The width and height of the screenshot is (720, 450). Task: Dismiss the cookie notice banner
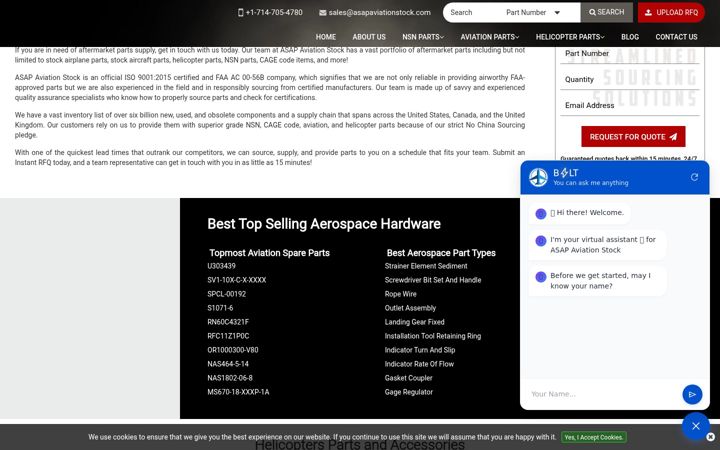click(710, 437)
